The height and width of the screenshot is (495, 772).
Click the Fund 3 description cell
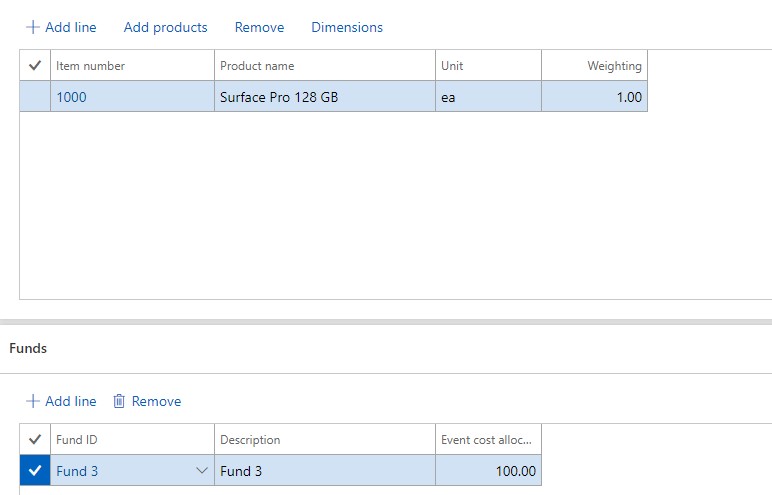pos(324,471)
